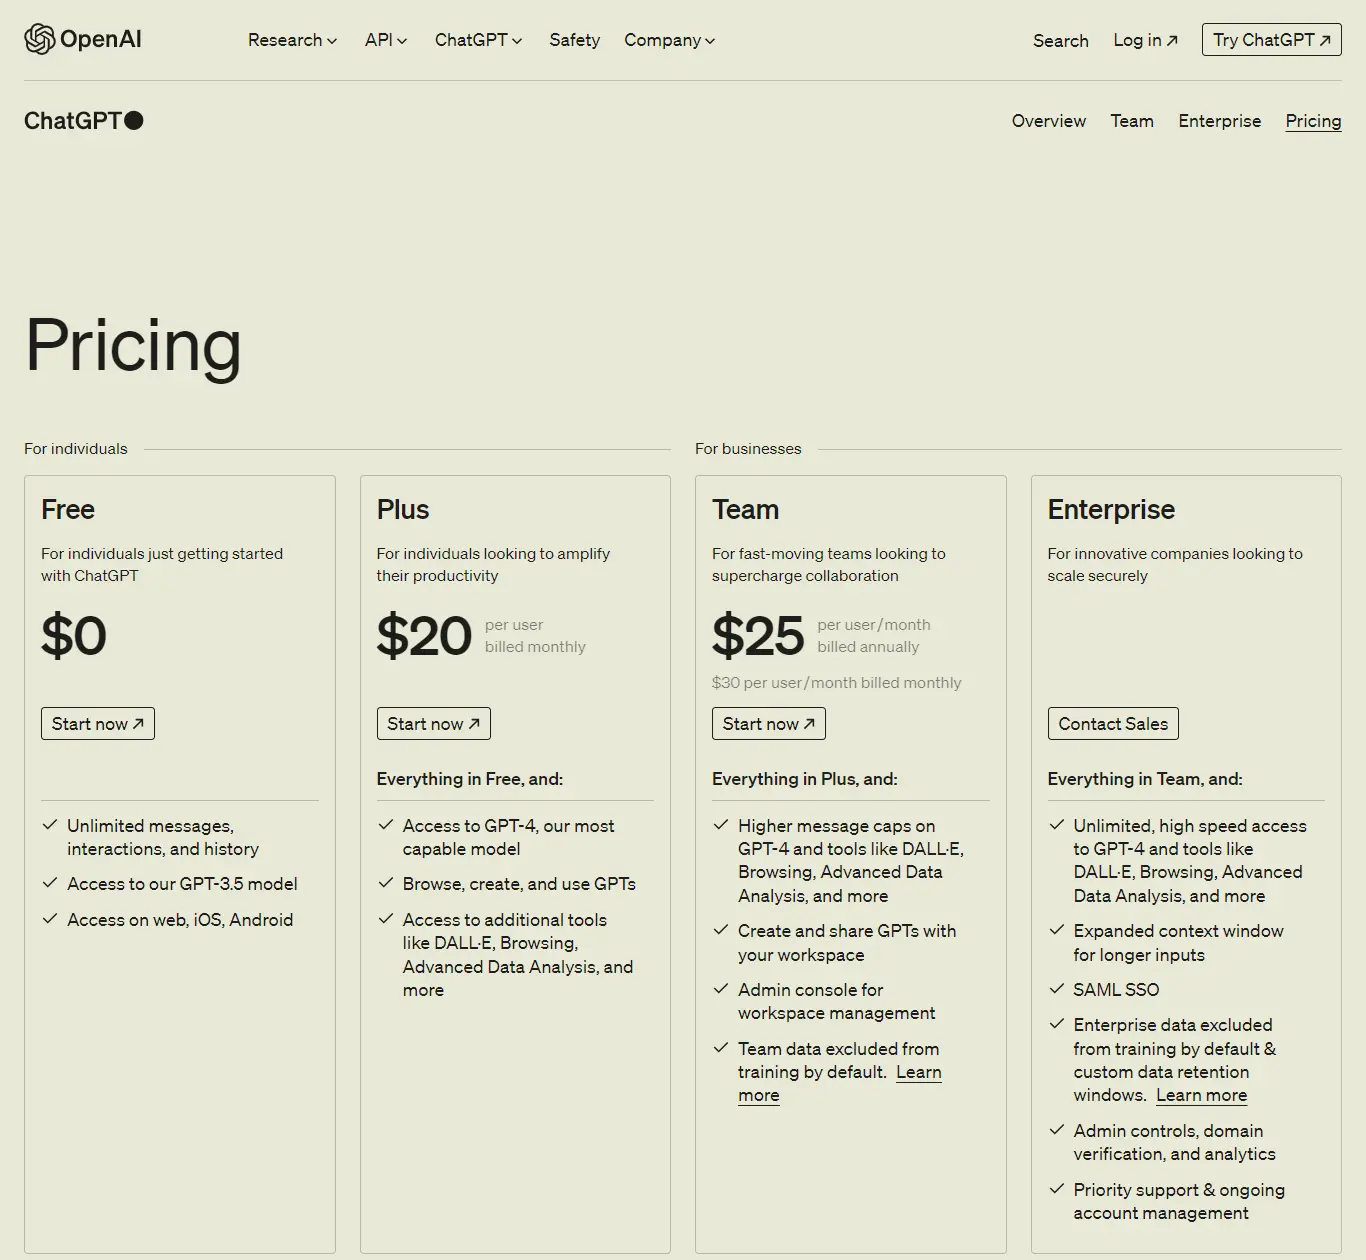
Task: Click the Log in link
Action: (1146, 40)
